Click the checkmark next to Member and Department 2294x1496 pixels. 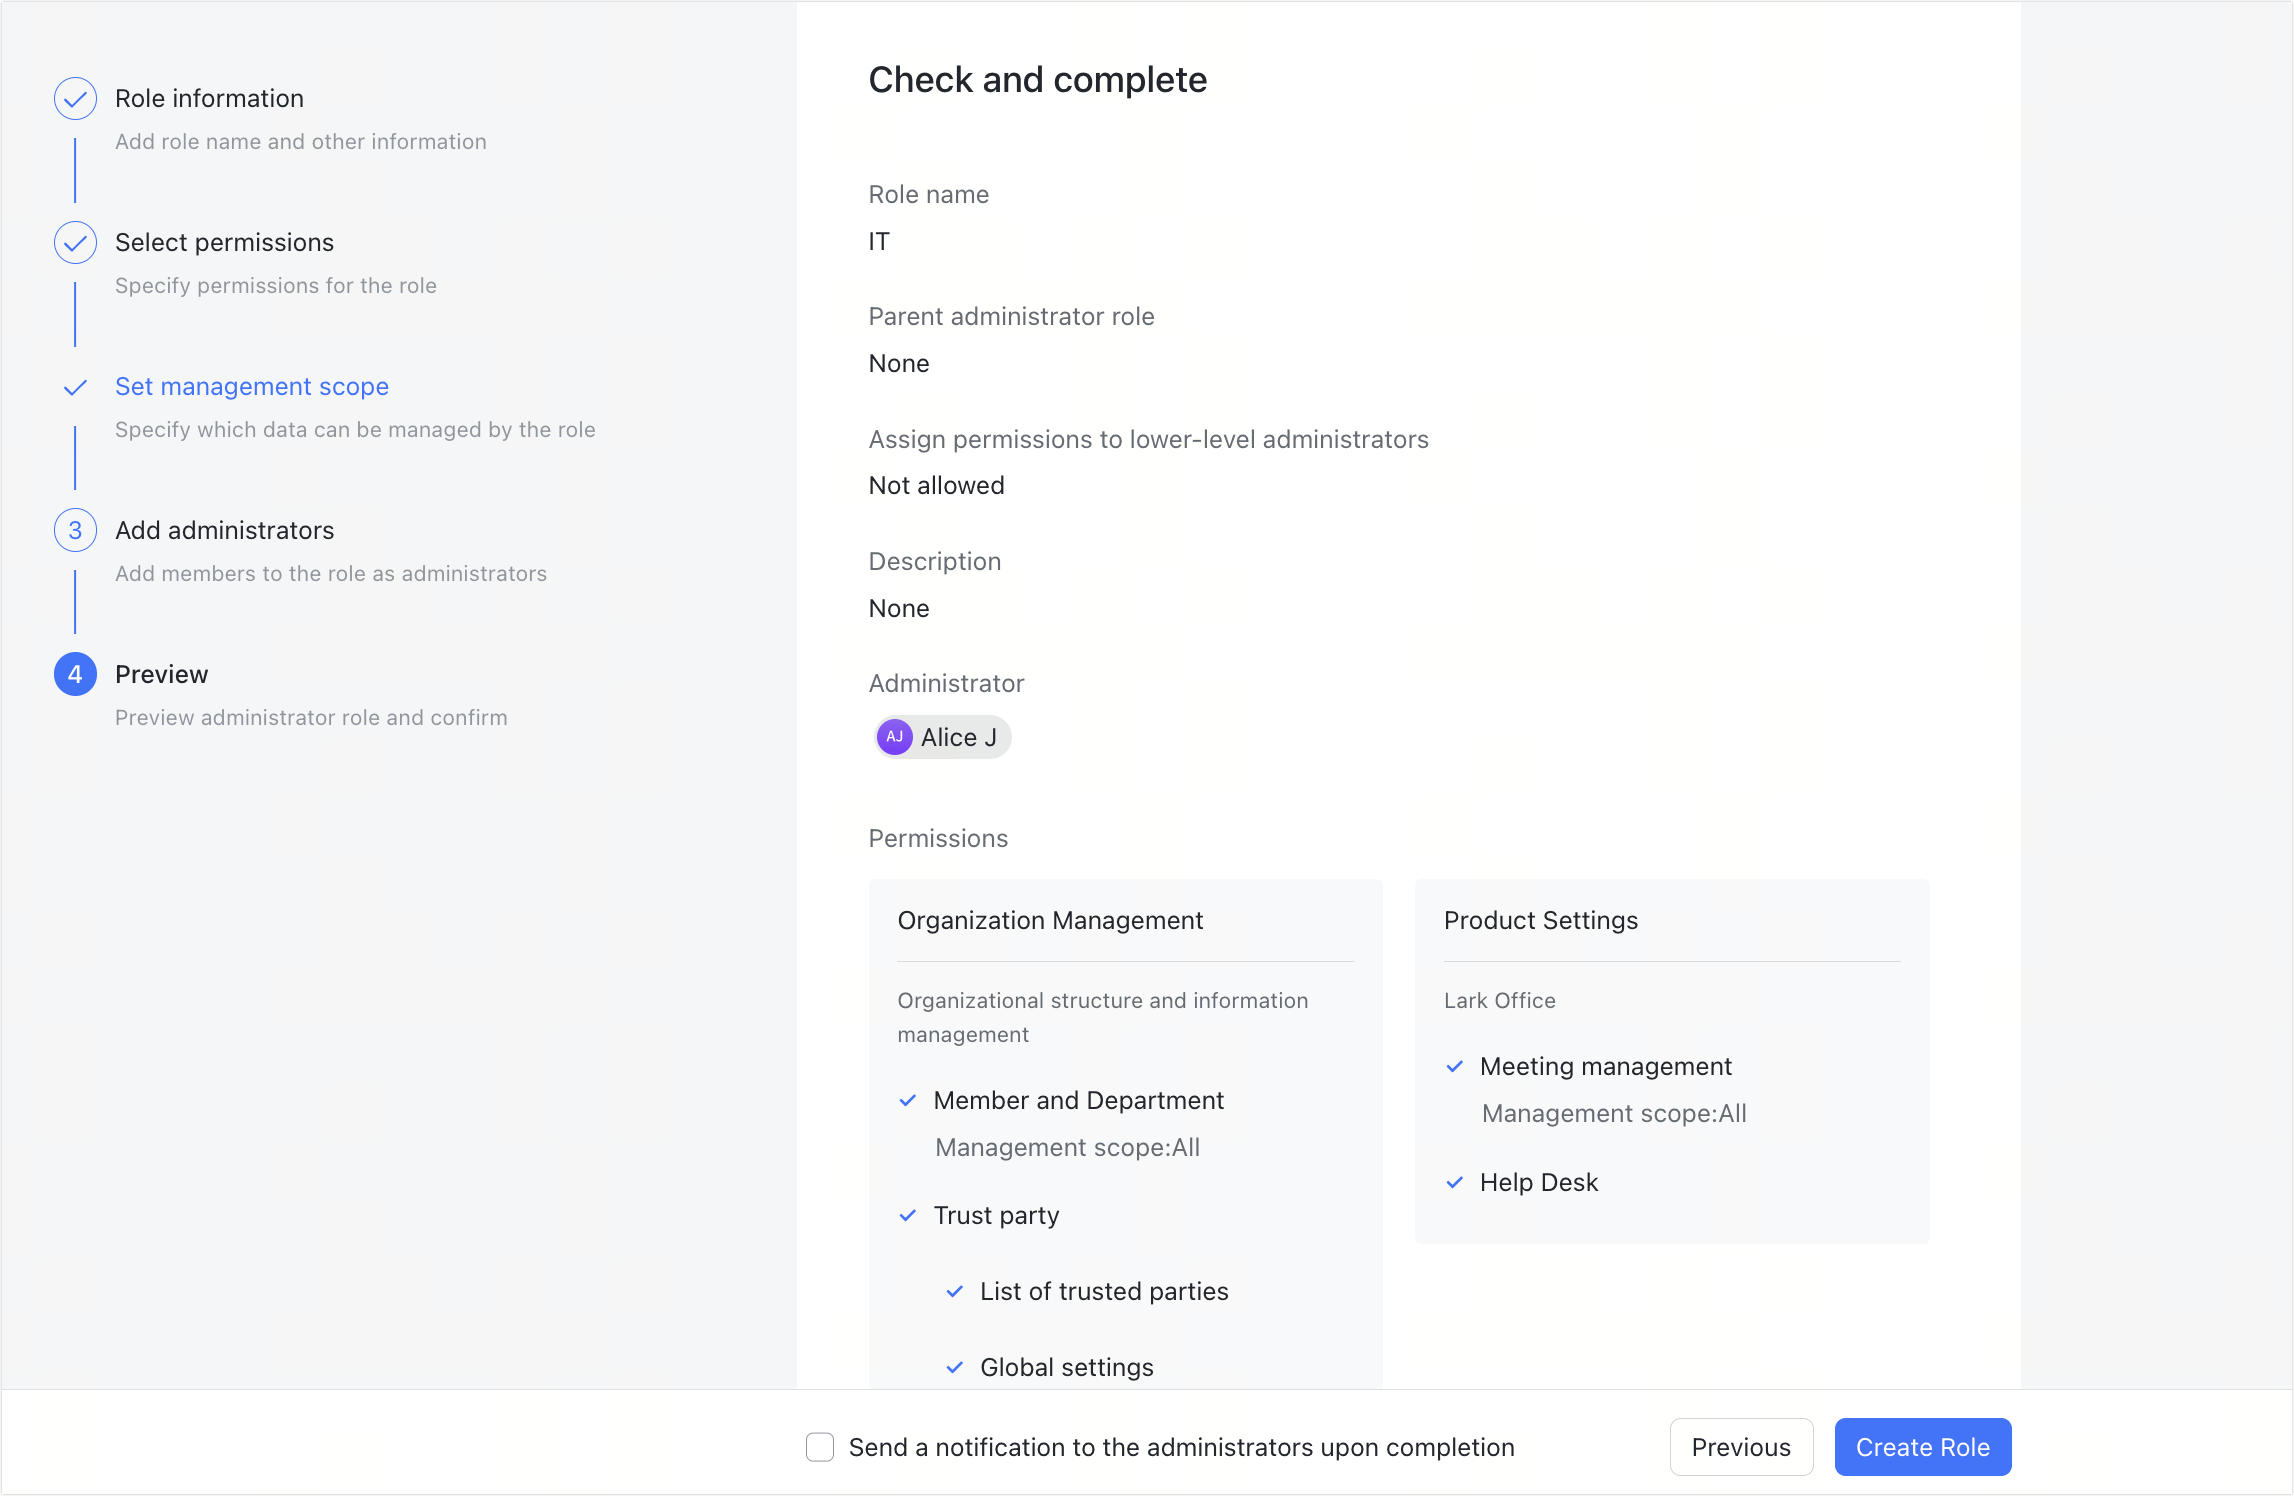(x=908, y=1100)
